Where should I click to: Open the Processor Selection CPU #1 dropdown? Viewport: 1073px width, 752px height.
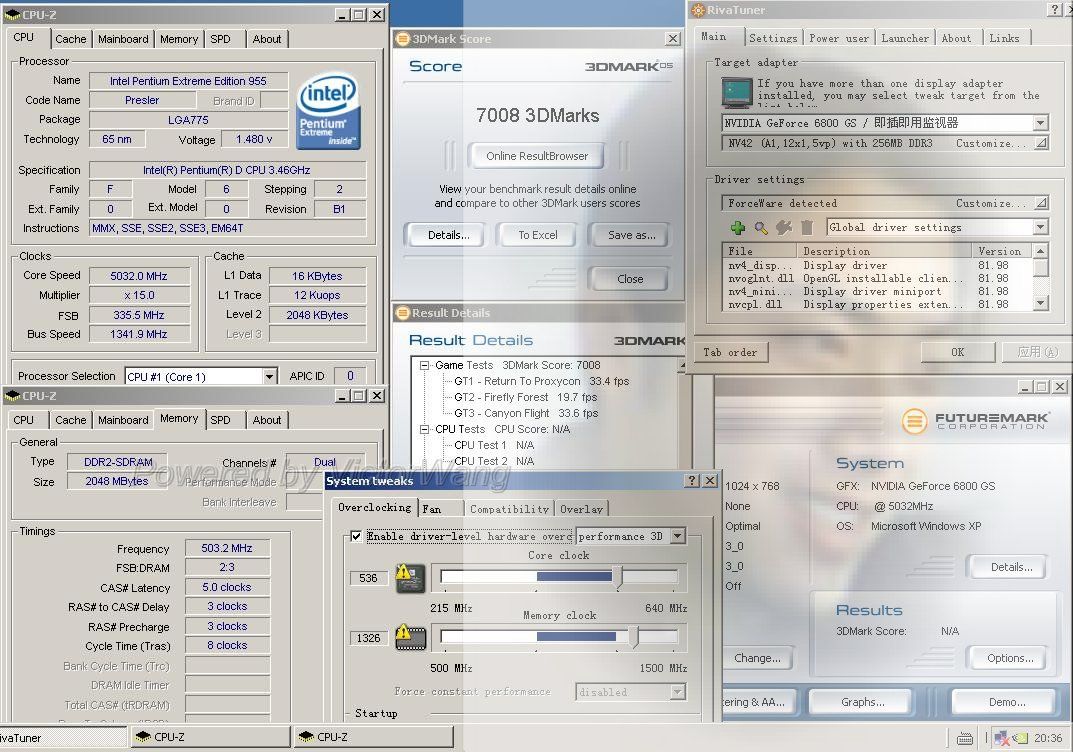point(270,376)
